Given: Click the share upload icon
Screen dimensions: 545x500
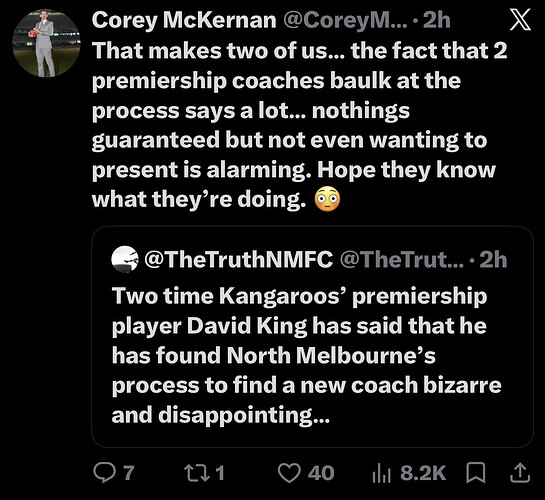Looking at the screenshot, I should pyautogui.click(x=520, y=473).
